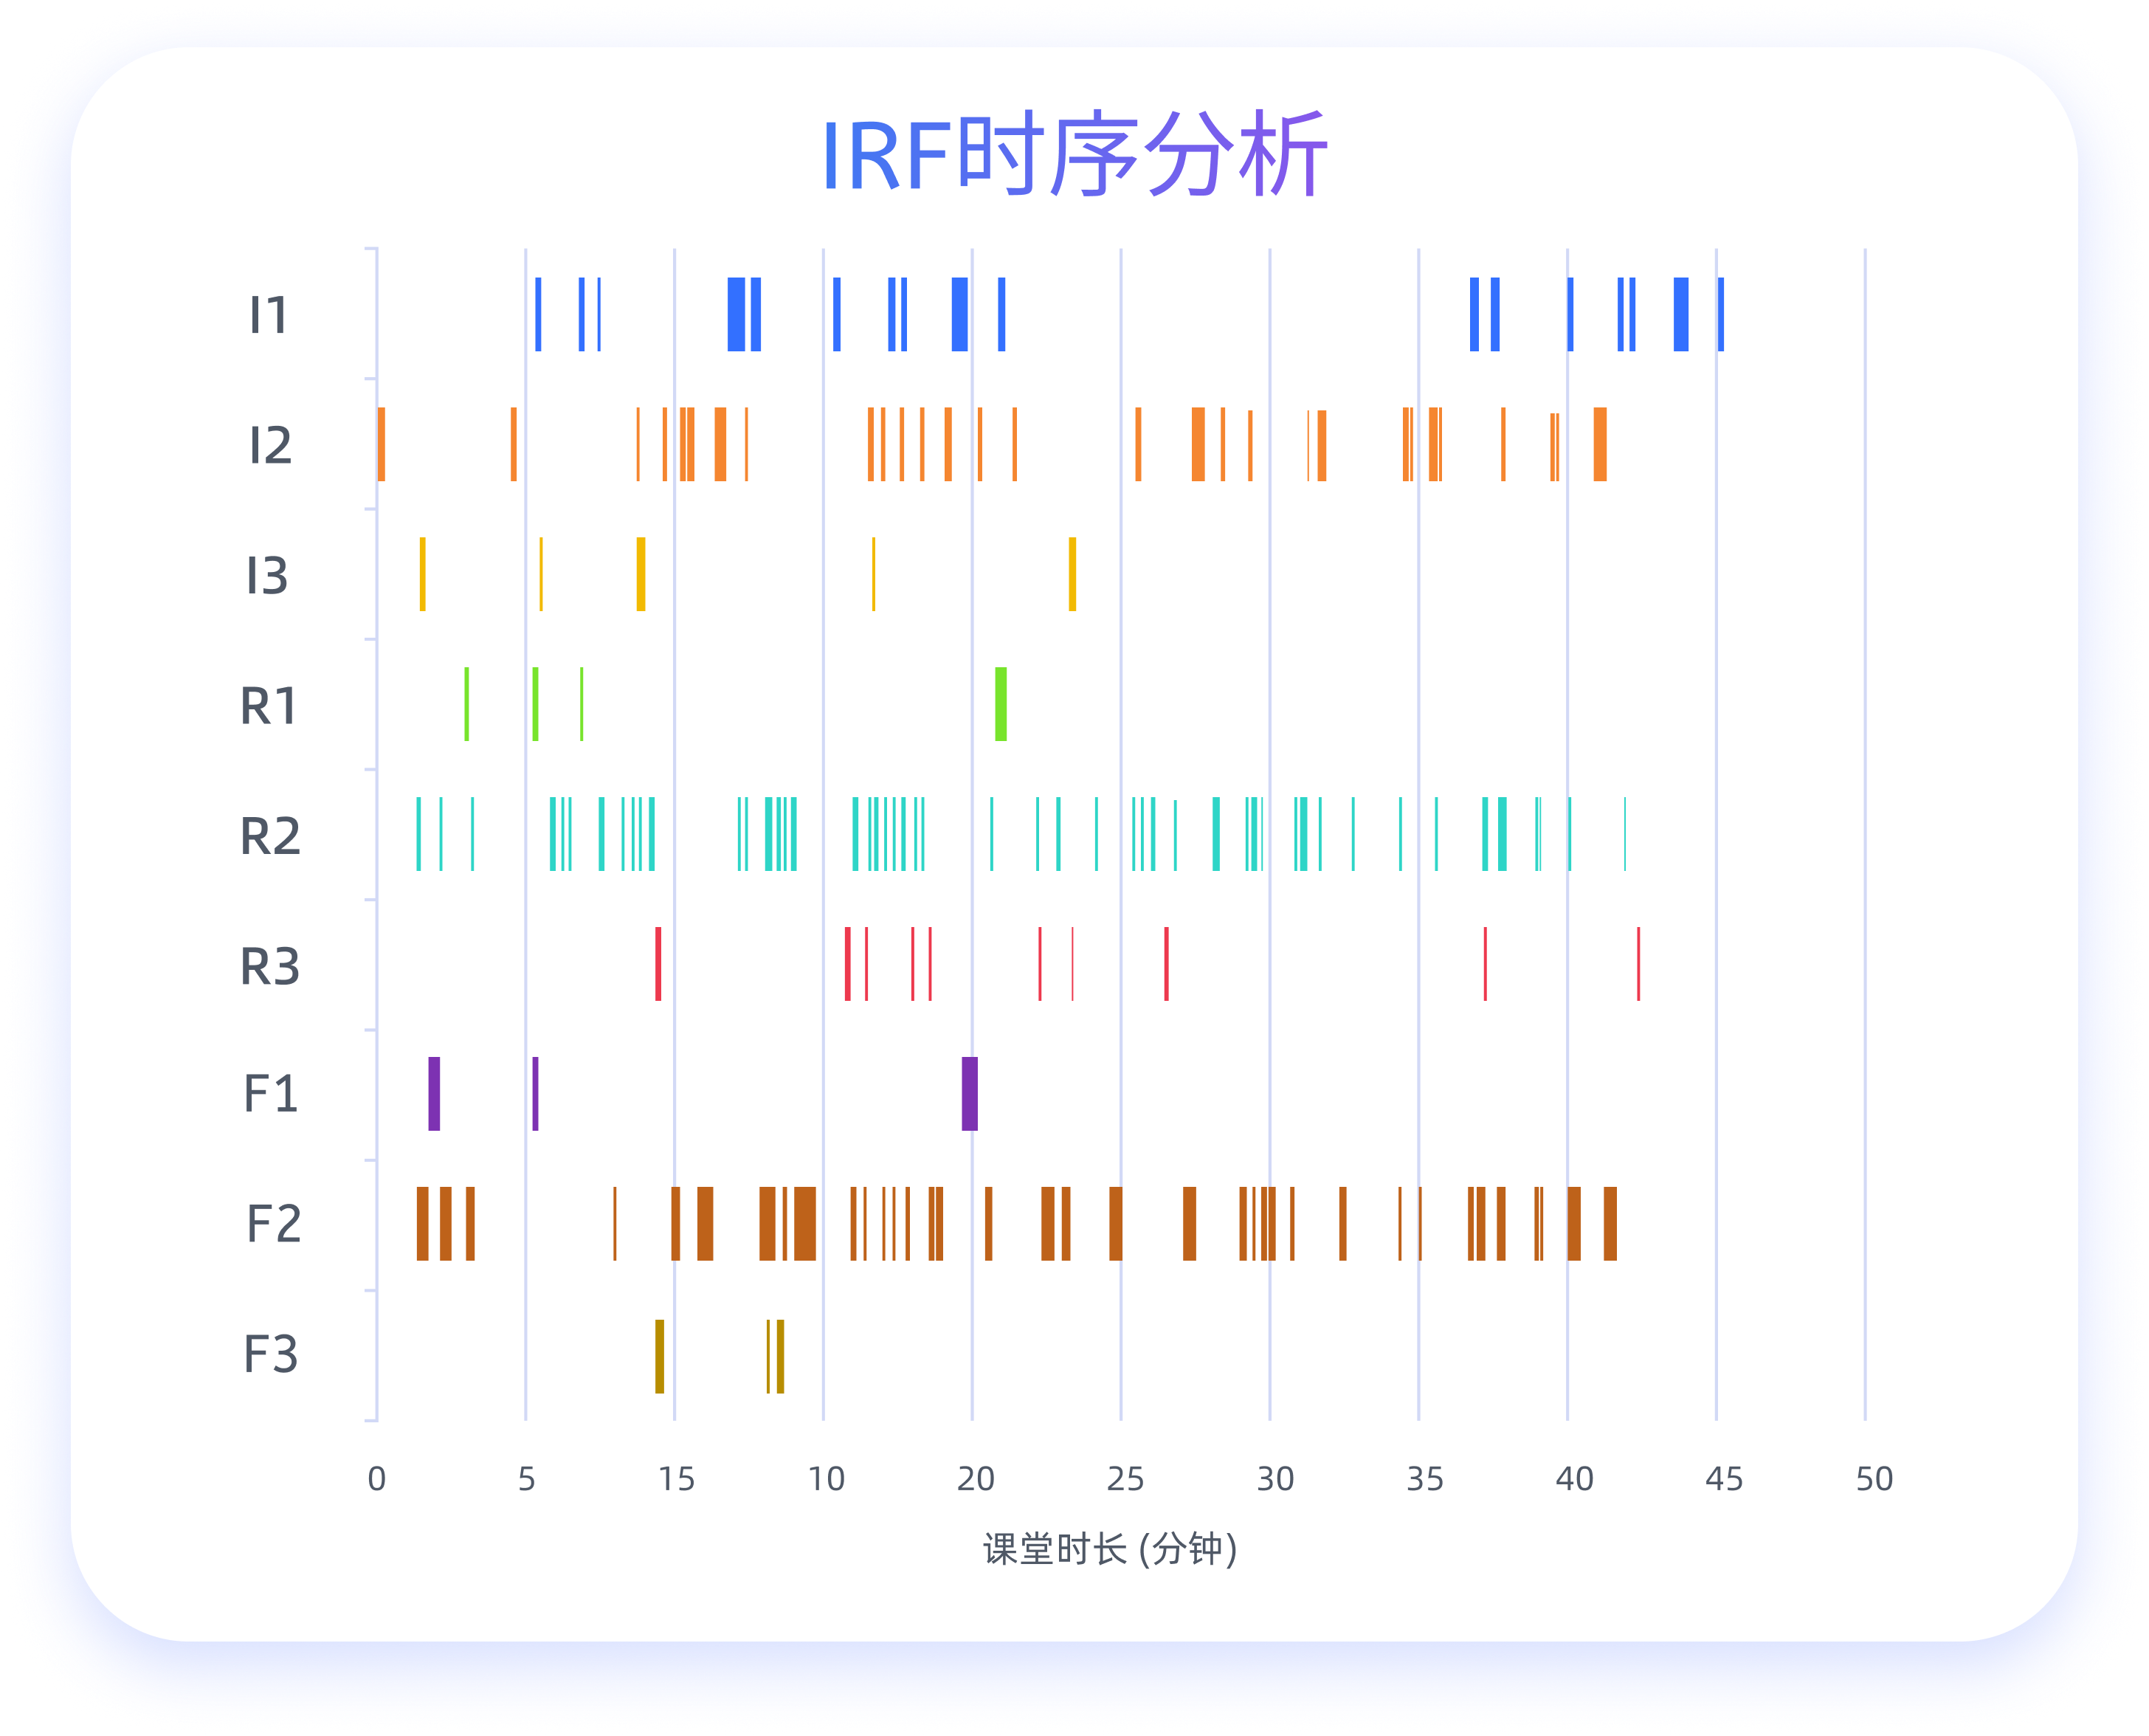
Task: Click the last blue bar in the I1 row
Action: tap(1720, 314)
